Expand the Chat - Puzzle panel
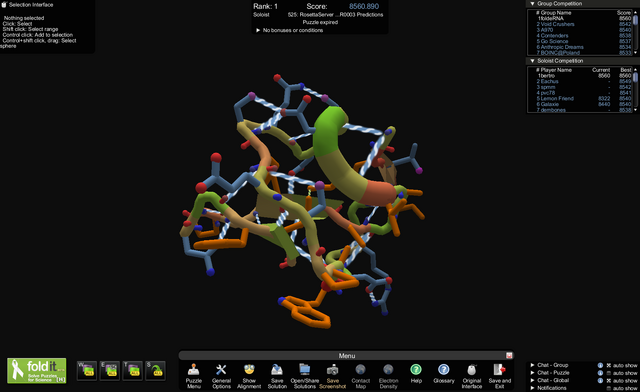640x392 pixels. point(532,372)
